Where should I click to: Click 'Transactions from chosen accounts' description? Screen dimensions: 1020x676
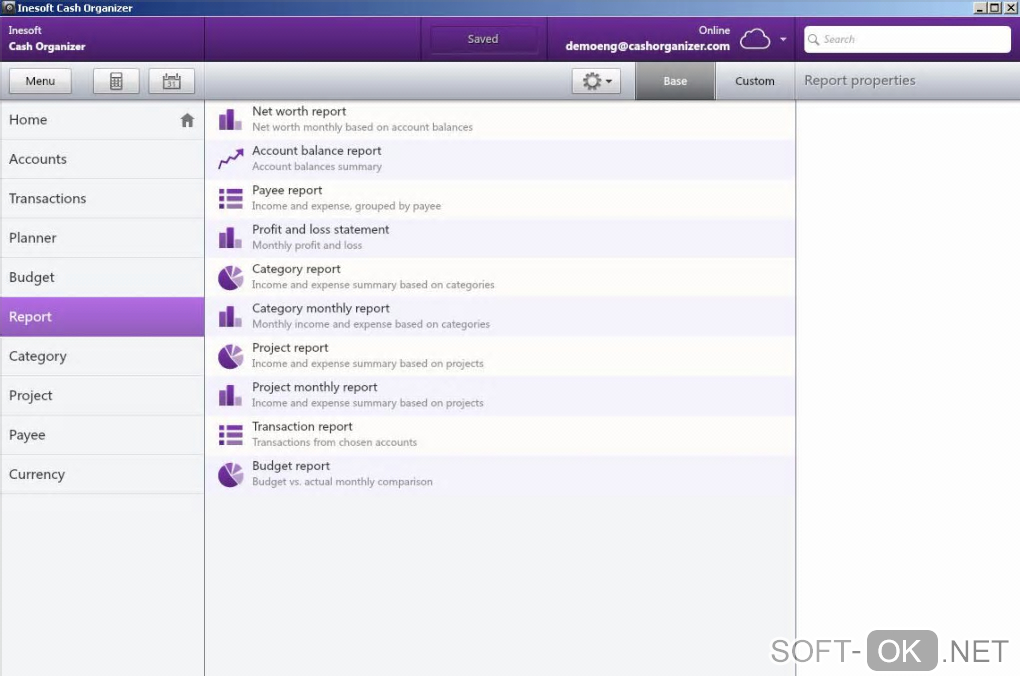click(x=334, y=442)
